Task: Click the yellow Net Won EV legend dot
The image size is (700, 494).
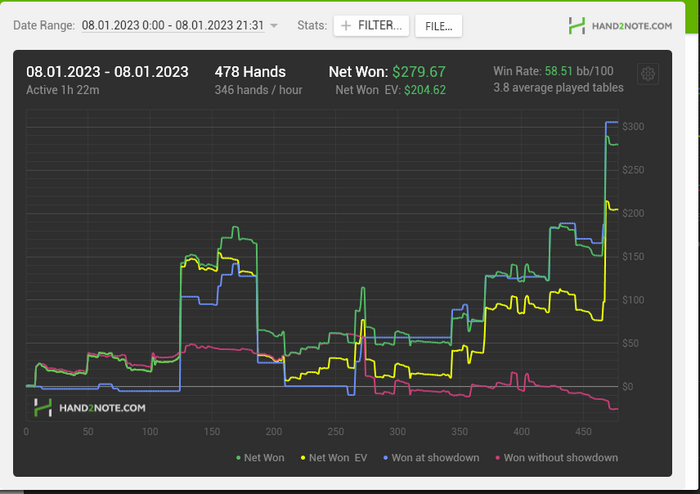Action: pos(303,458)
